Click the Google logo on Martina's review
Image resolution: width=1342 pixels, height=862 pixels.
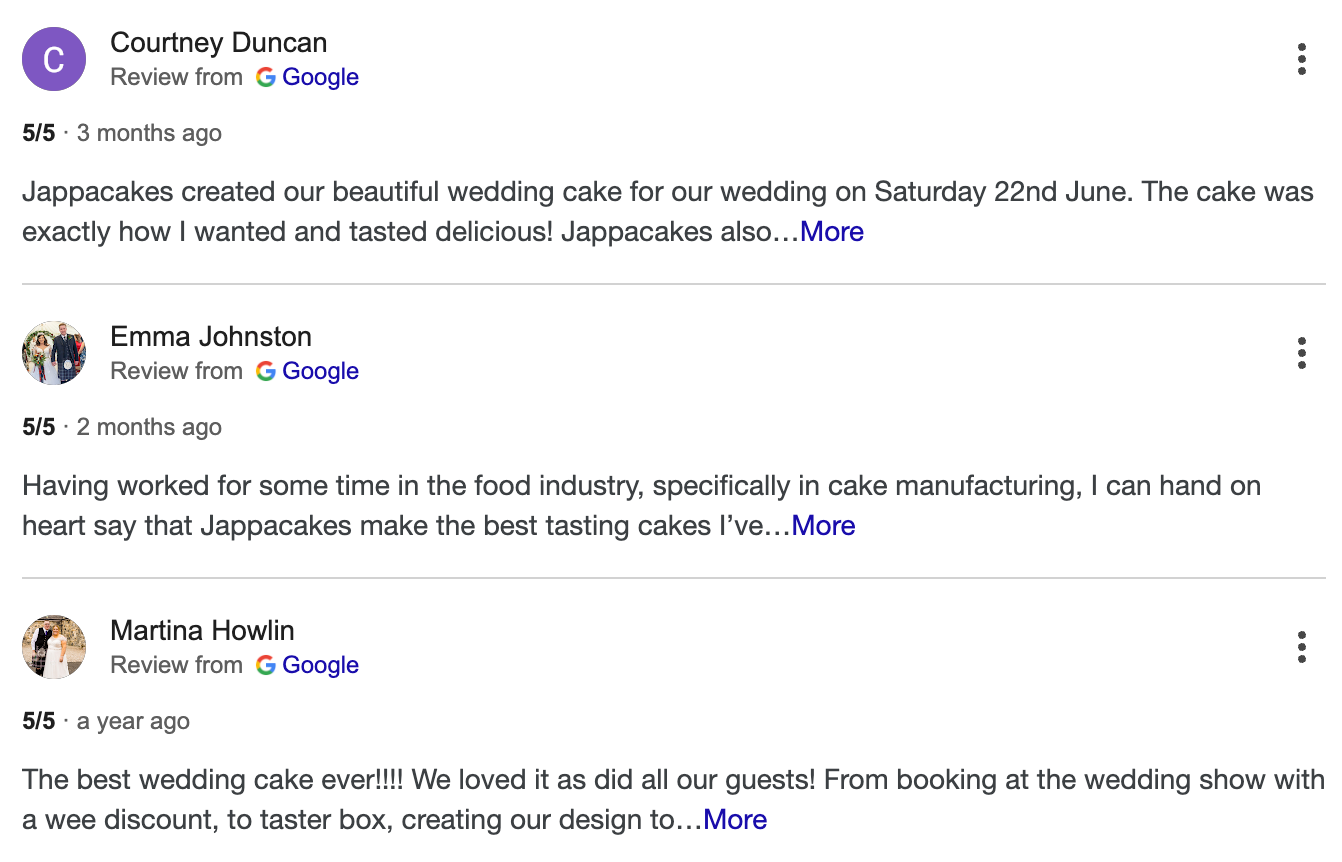[x=266, y=665]
